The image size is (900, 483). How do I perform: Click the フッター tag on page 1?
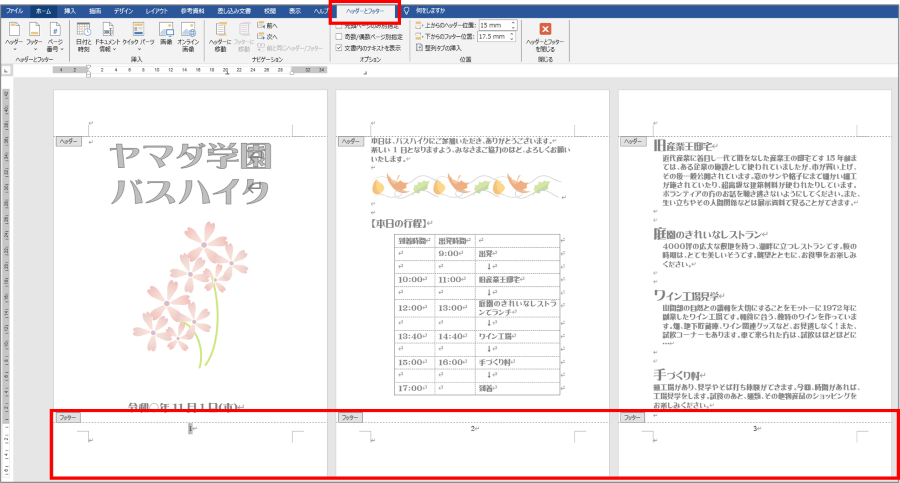[68, 418]
